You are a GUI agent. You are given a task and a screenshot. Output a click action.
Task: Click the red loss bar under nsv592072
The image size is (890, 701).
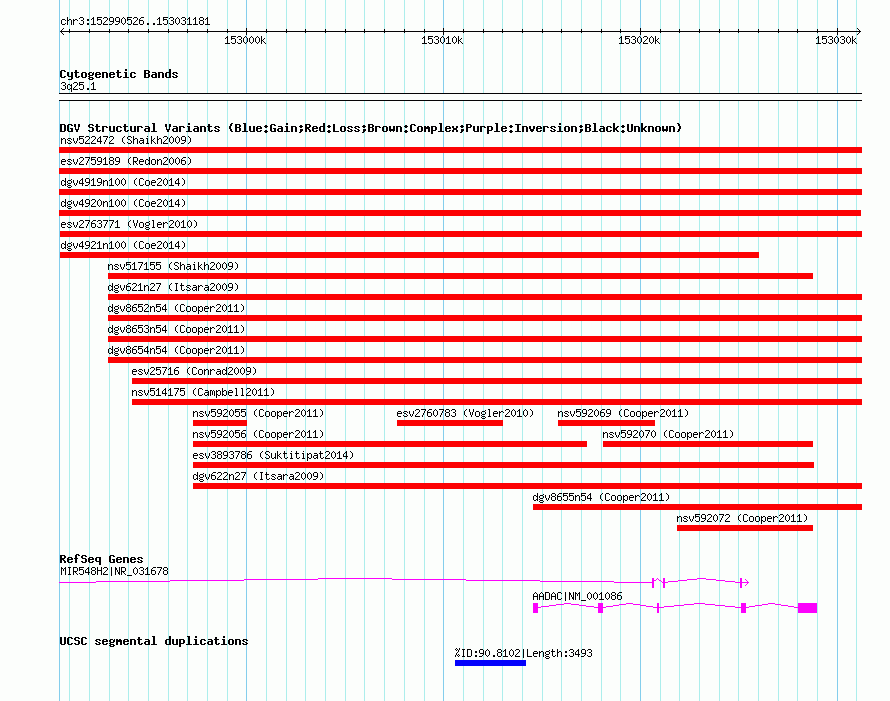click(745, 528)
